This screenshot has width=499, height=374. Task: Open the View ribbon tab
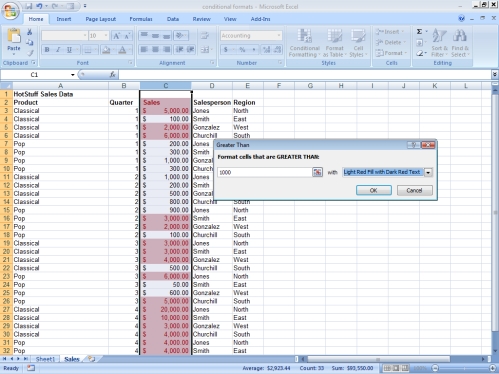coord(230,19)
